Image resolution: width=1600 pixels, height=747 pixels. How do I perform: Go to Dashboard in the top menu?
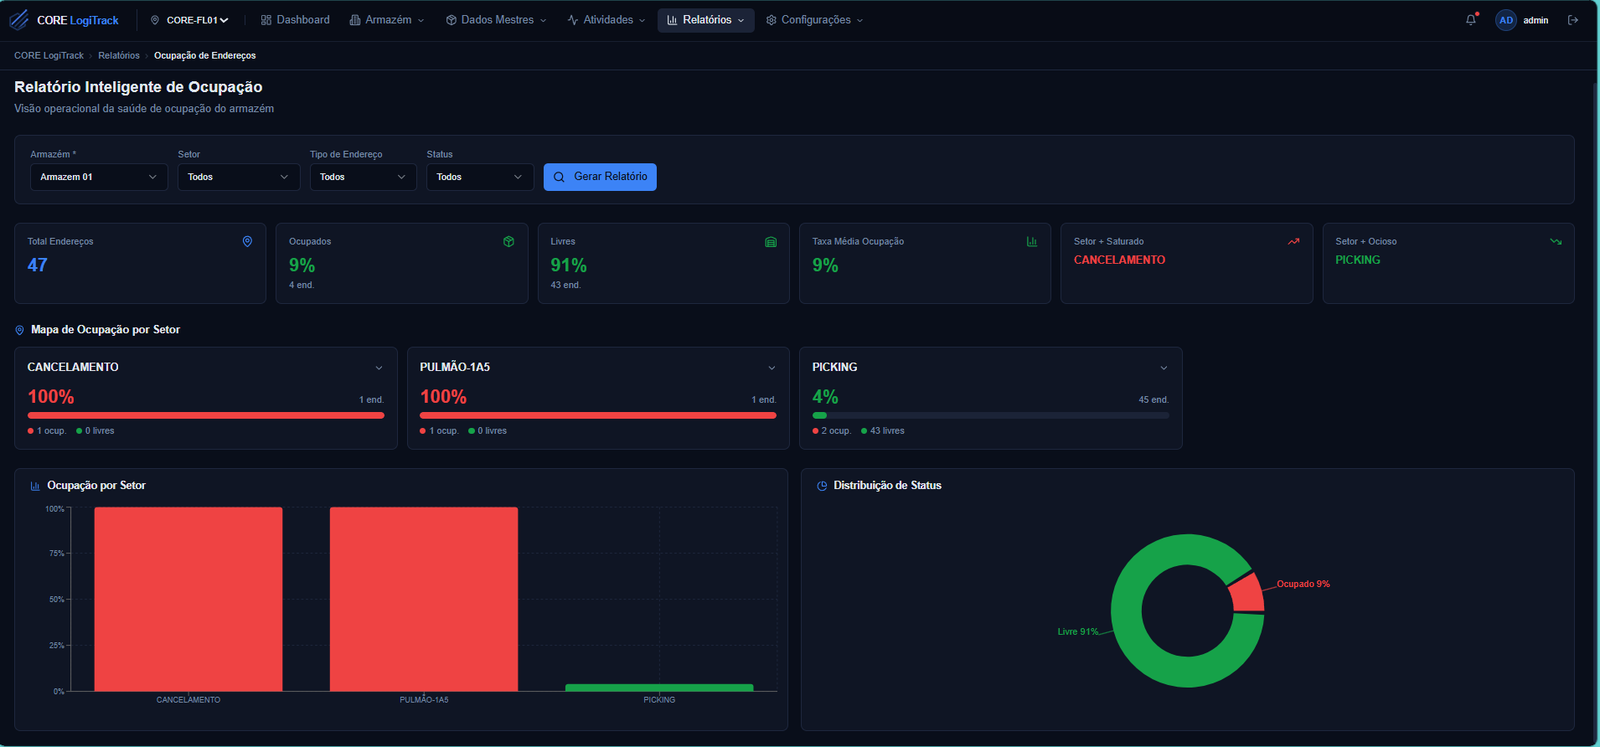[295, 20]
